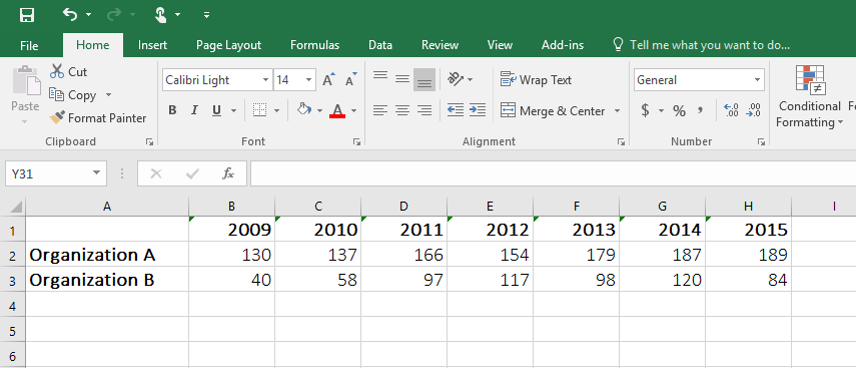Open Customize Quick Access Toolbar dropdown
This screenshot has width=856, height=368.
click(206, 15)
